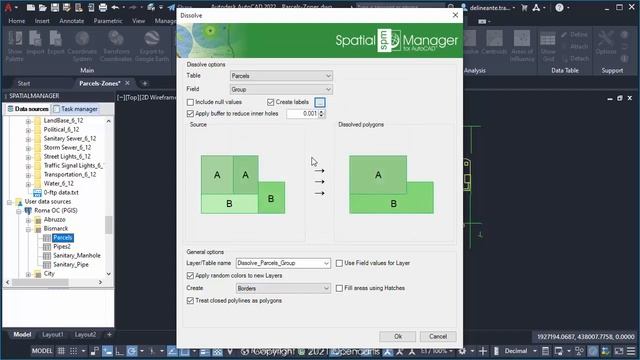Open the Home ribbon tab
The height and width of the screenshot is (360, 640).
point(17,21)
